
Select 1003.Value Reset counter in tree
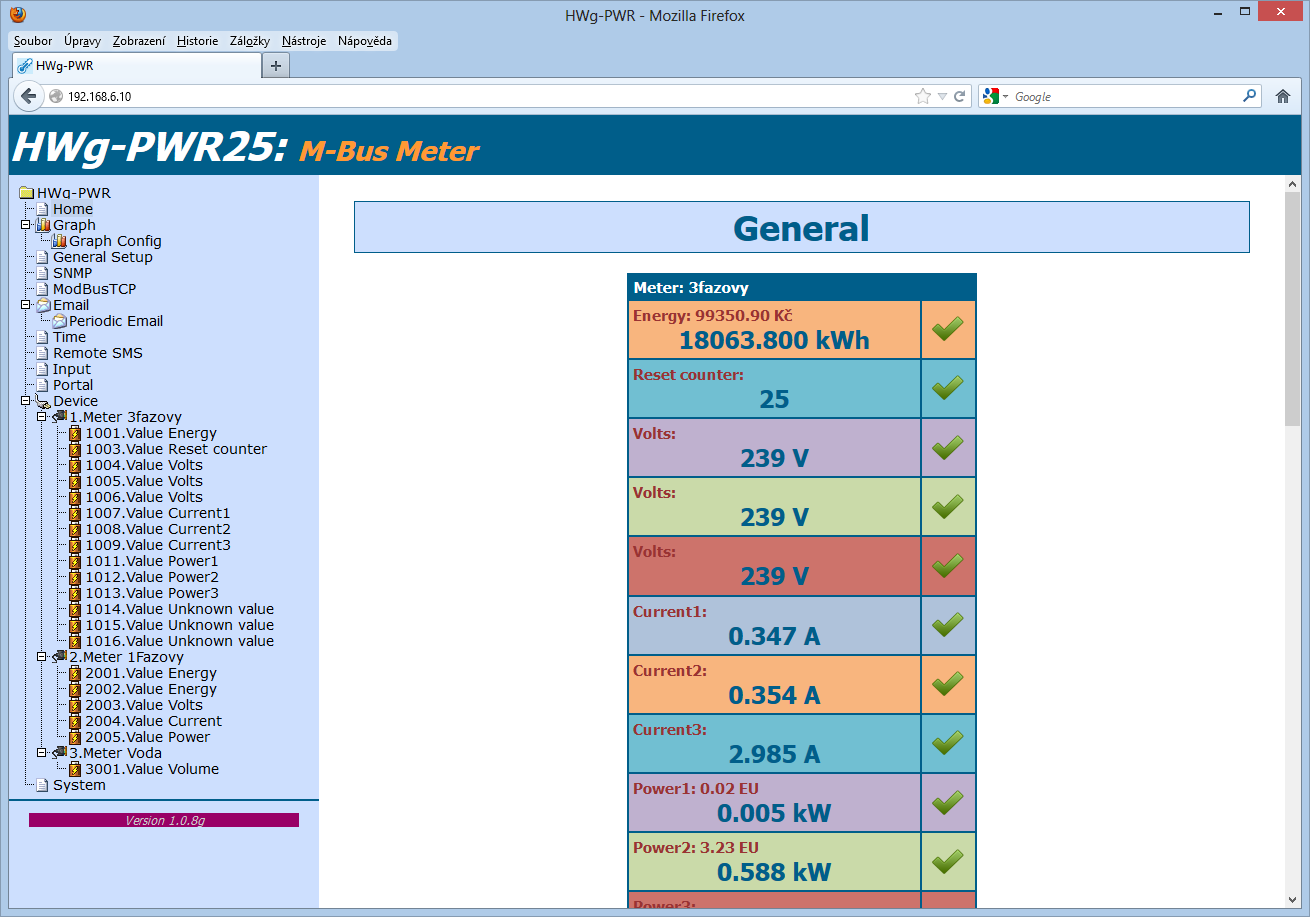click(176, 449)
